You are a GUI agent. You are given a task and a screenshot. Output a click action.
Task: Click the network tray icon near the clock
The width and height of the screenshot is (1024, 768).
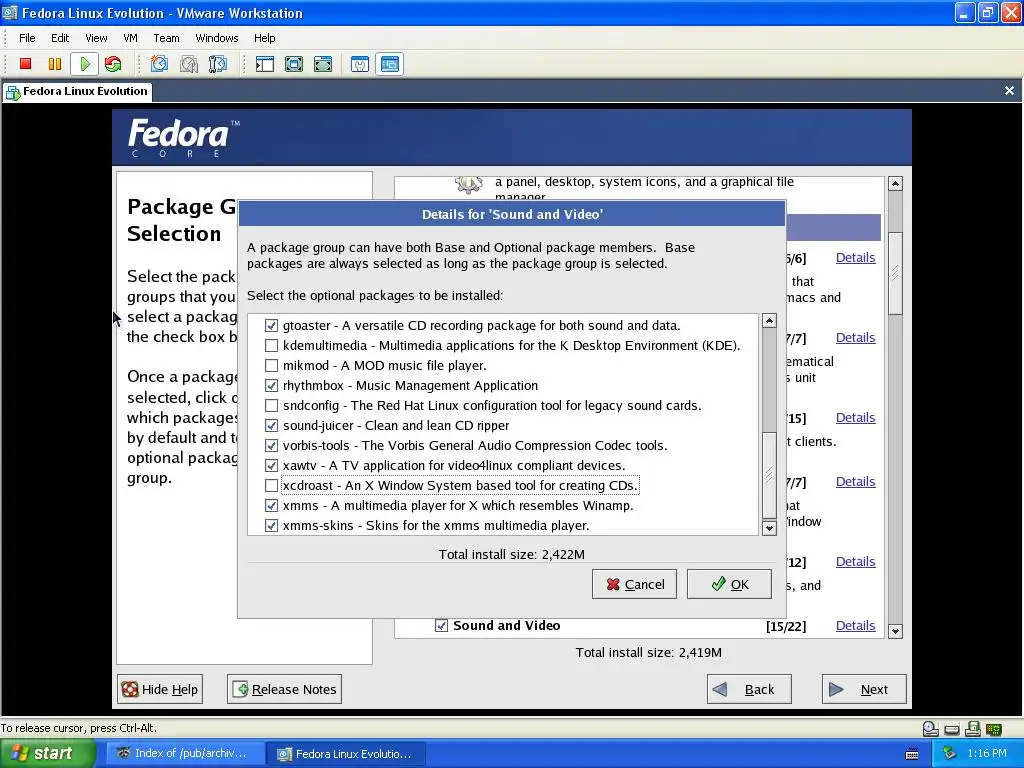tap(950, 754)
